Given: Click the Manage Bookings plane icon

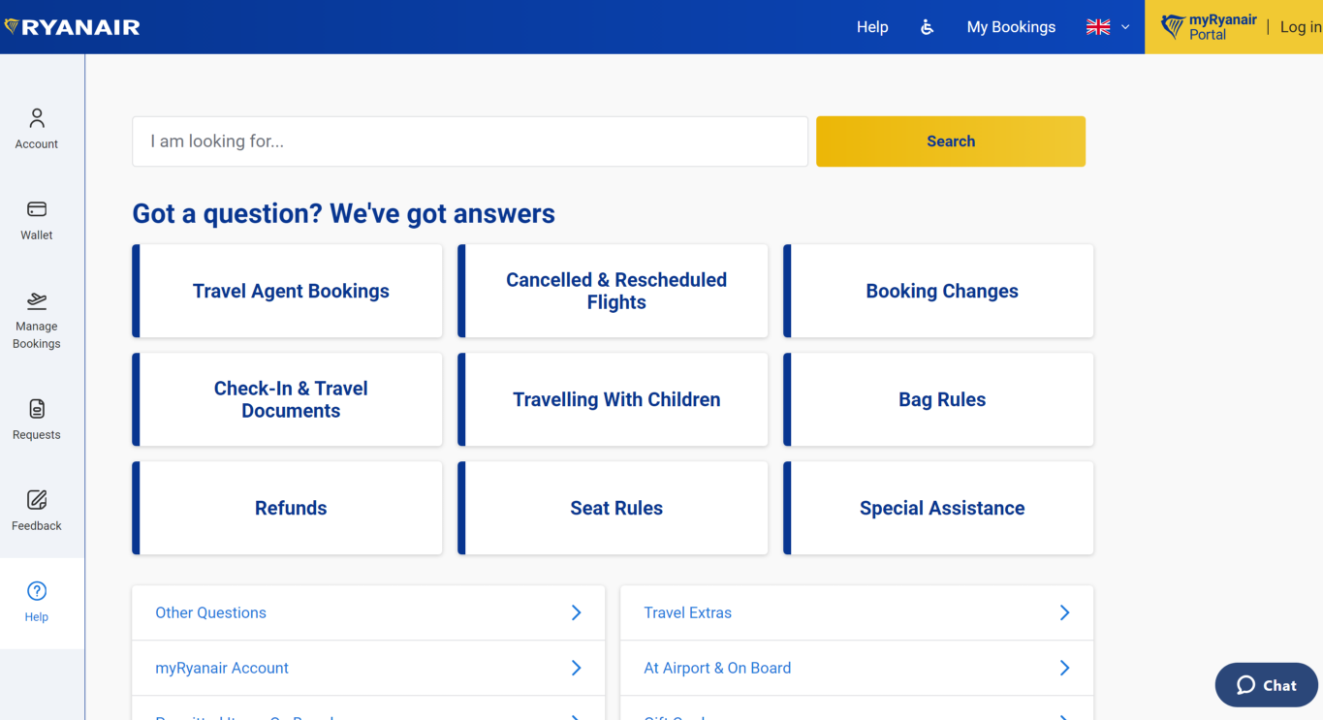Looking at the screenshot, I should (37, 300).
